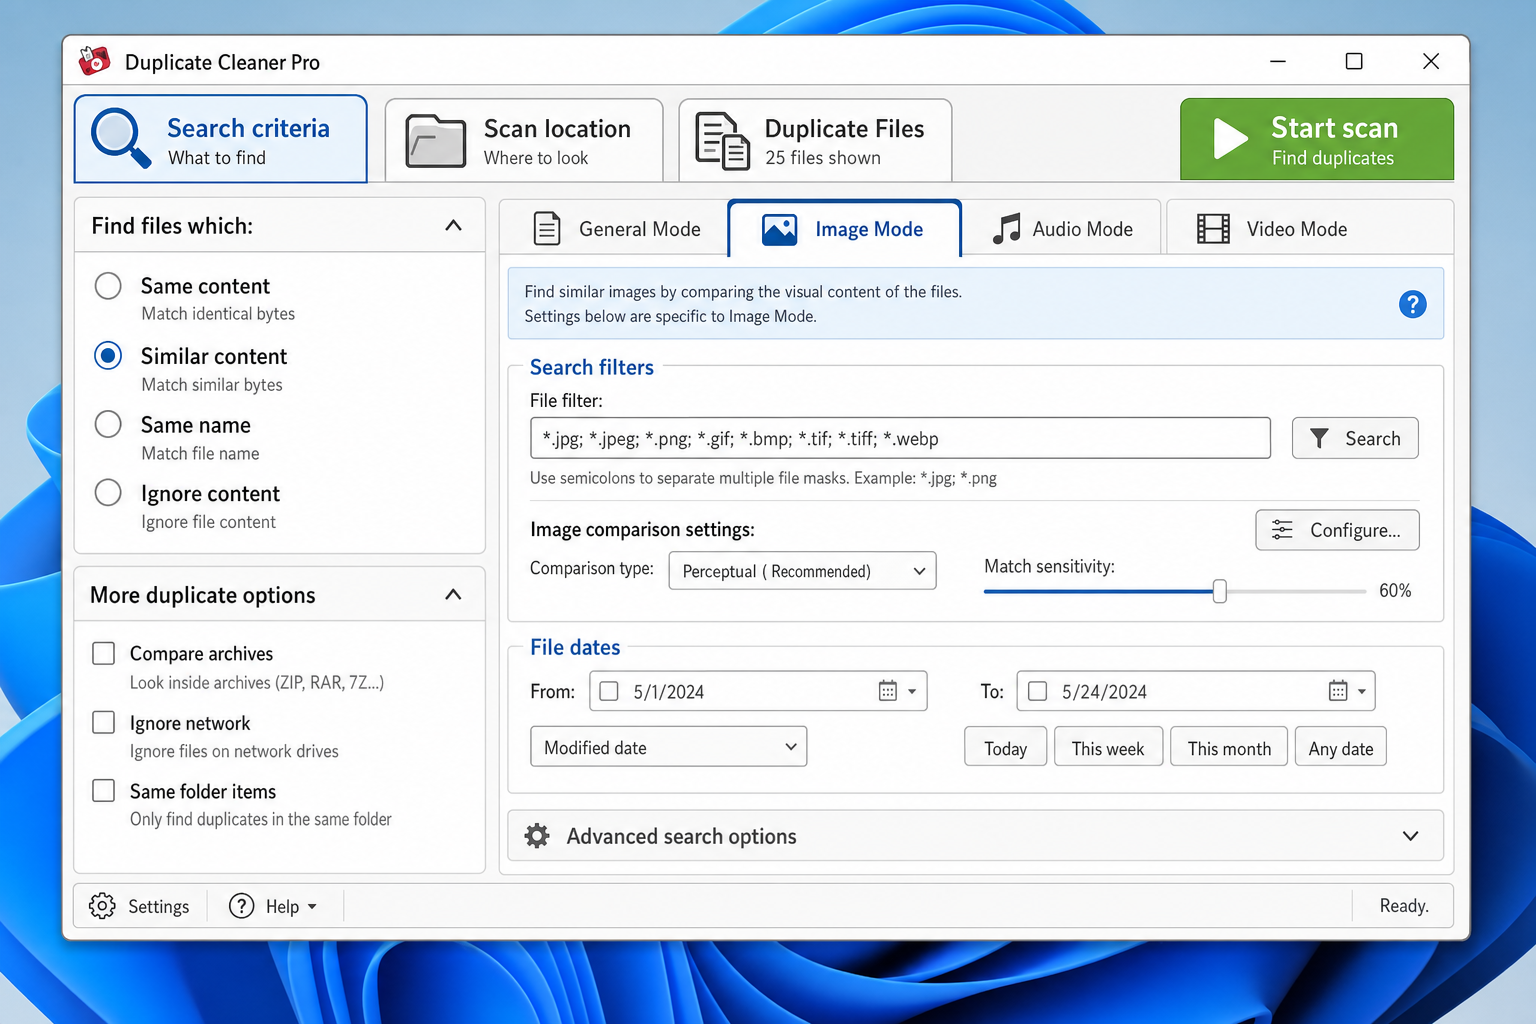Tick the To date checkbox

(x=1037, y=691)
